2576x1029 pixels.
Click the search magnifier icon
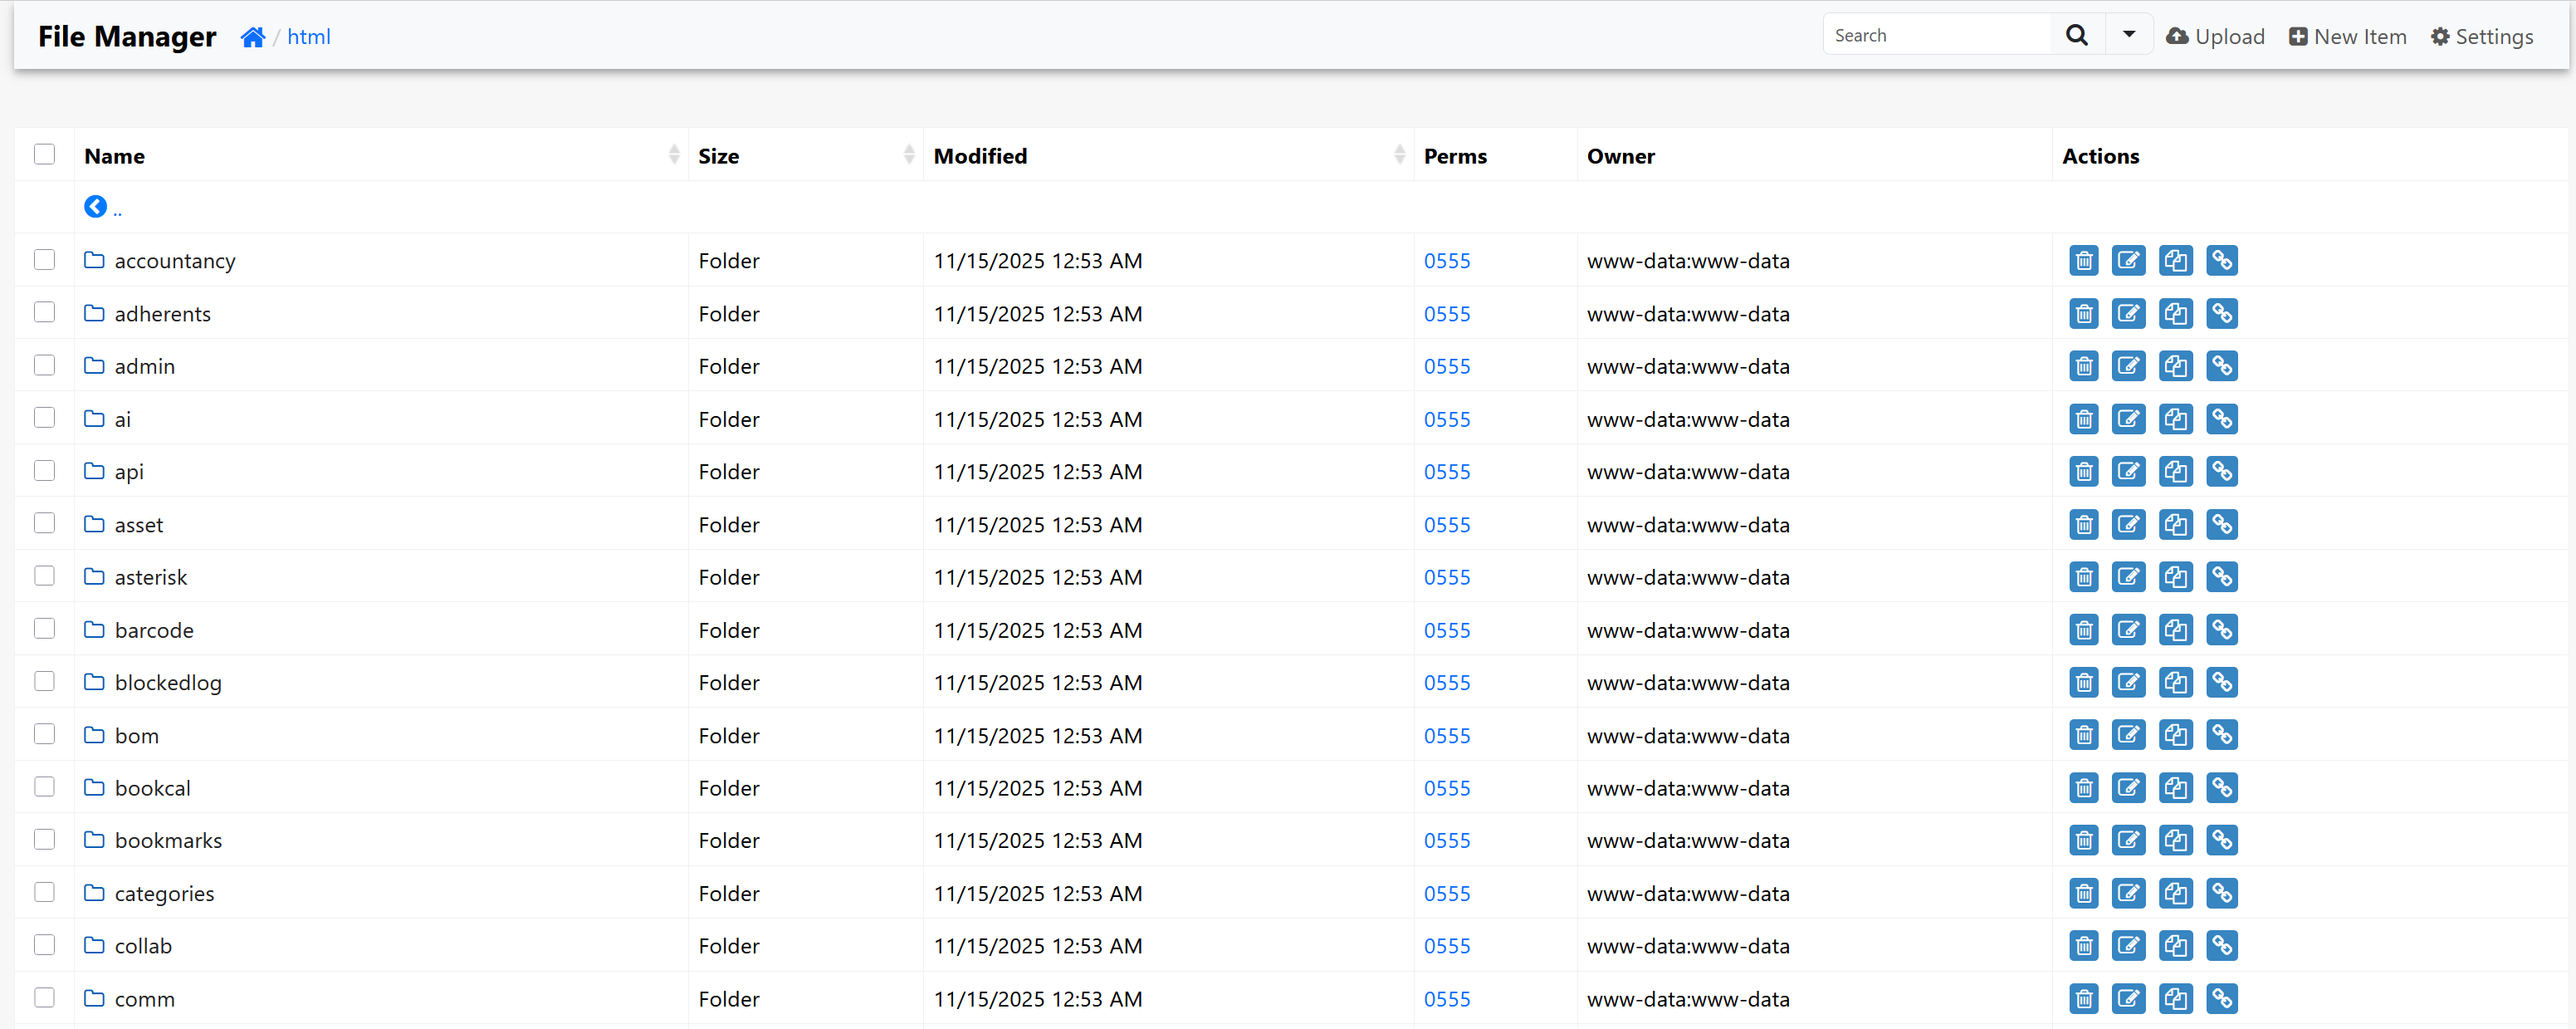coord(2076,36)
